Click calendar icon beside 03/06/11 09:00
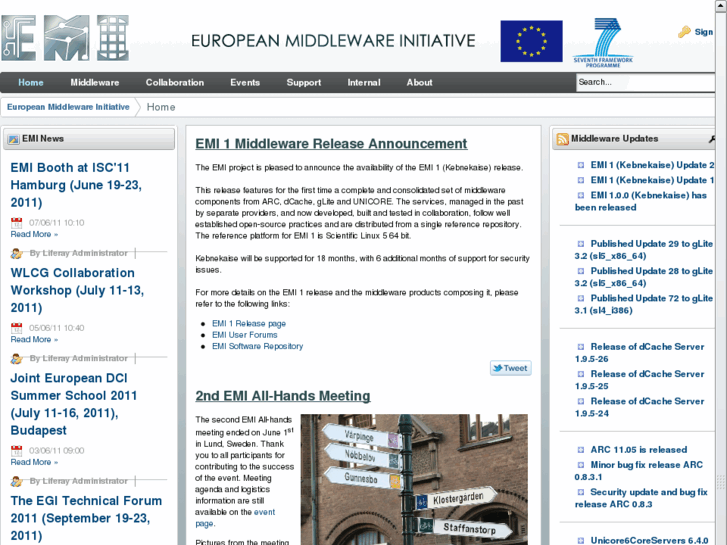Image resolution: width=727 pixels, height=545 pixels. 17,451
